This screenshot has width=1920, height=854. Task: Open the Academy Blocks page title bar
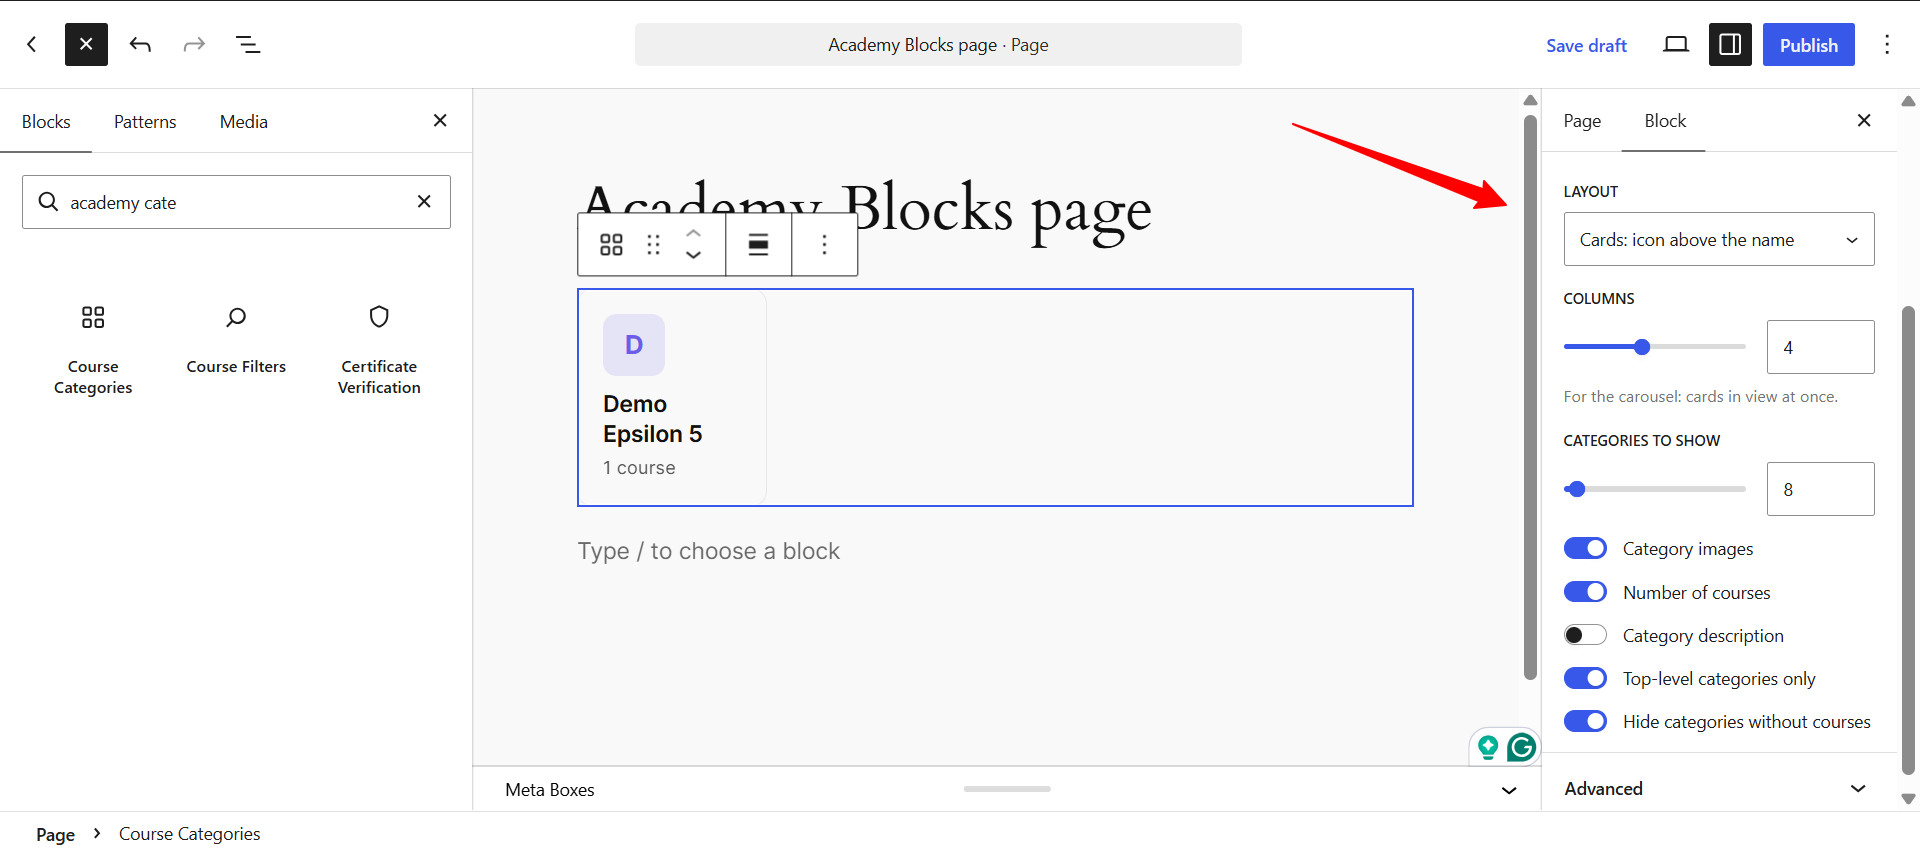[938, 45]
